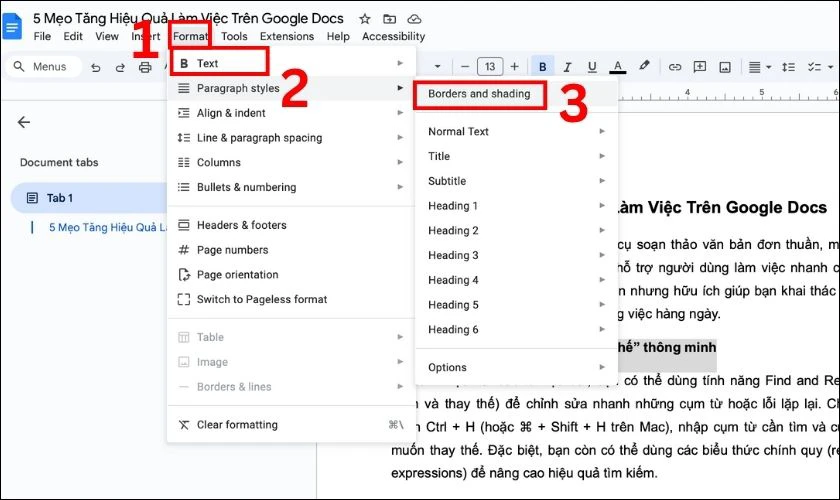Expand the paragraph styles Options submenu

click(x=516, y=367)
